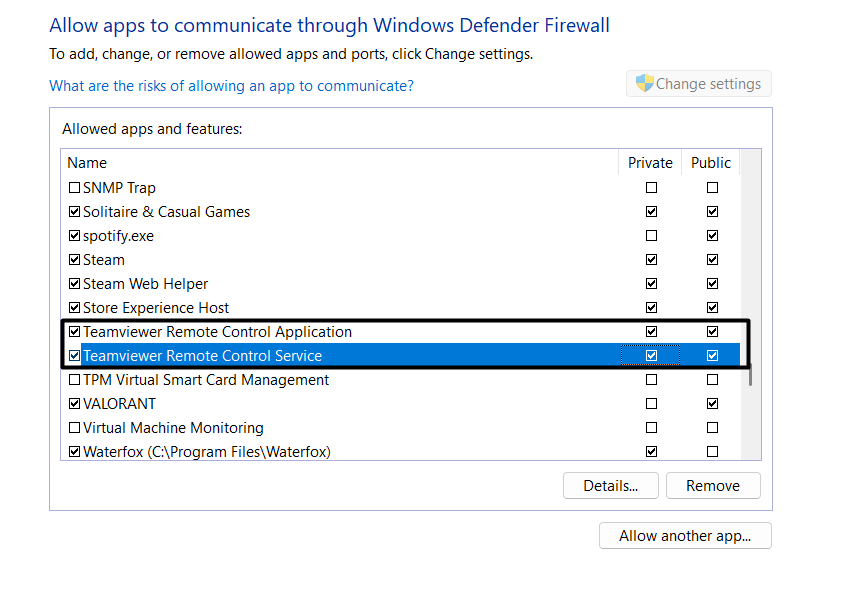Toggle Teamviewer Remote Control Application Public checkbox

(712, 332)
